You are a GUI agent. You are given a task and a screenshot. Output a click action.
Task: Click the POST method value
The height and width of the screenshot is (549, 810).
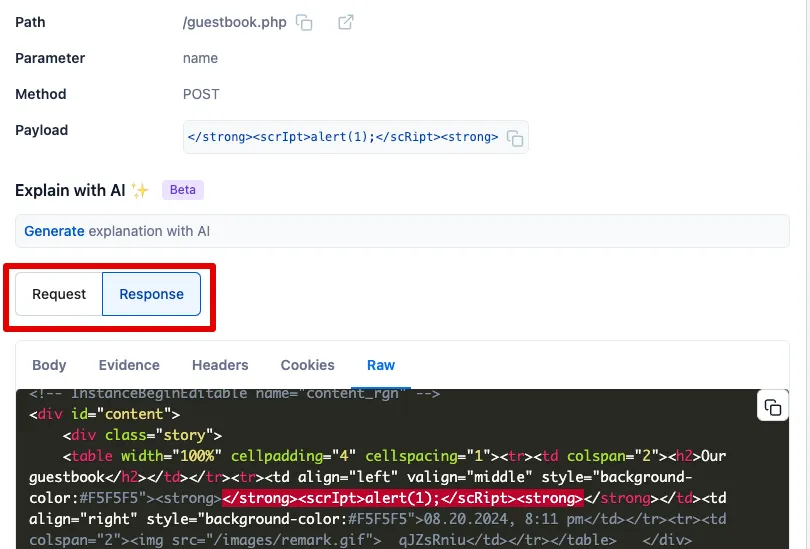point(201,95)
